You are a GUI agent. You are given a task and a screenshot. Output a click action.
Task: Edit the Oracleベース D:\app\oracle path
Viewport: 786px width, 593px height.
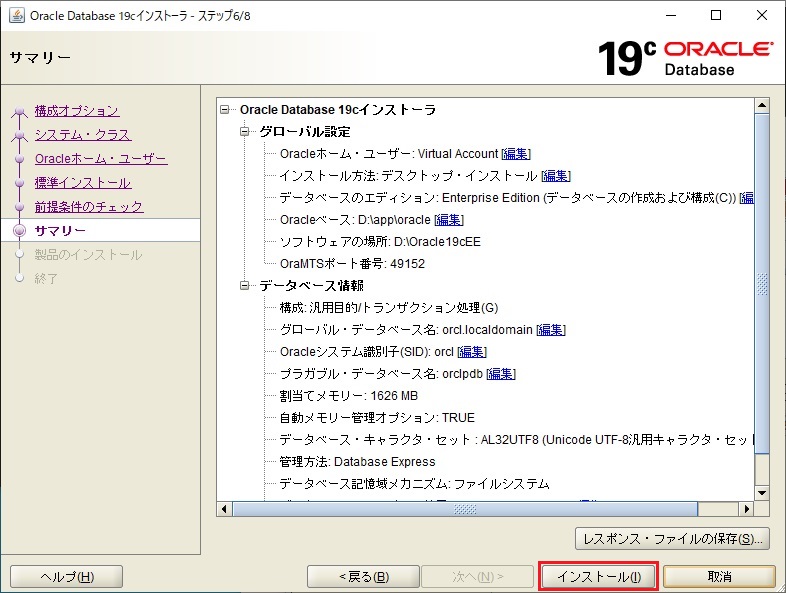click(x=449, y=220)
